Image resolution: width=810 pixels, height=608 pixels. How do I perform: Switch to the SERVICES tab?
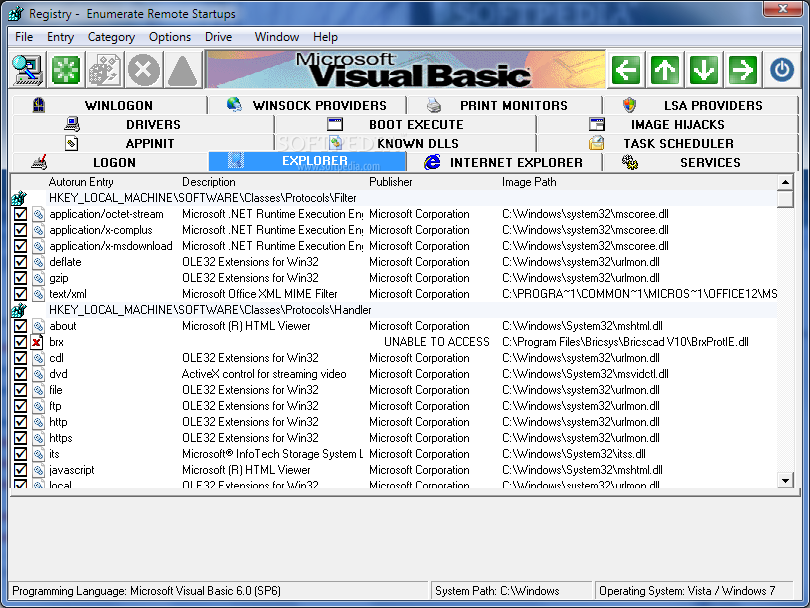(x=701, y=162)
